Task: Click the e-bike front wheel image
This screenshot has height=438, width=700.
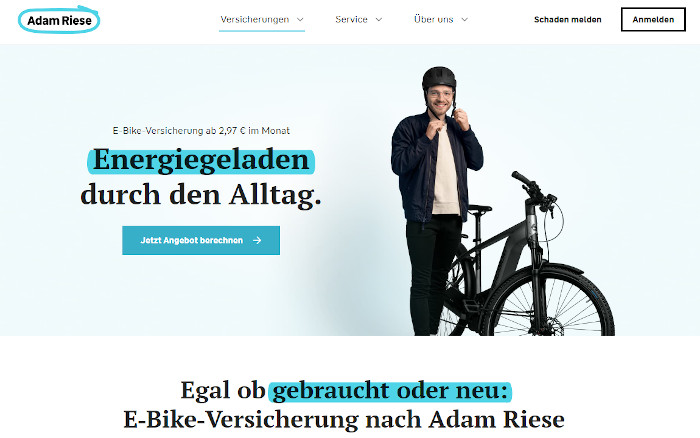Action: 549,303
